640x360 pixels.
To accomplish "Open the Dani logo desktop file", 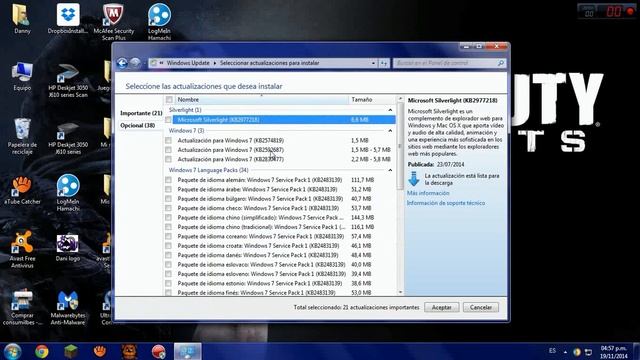I will click(68, 247).
